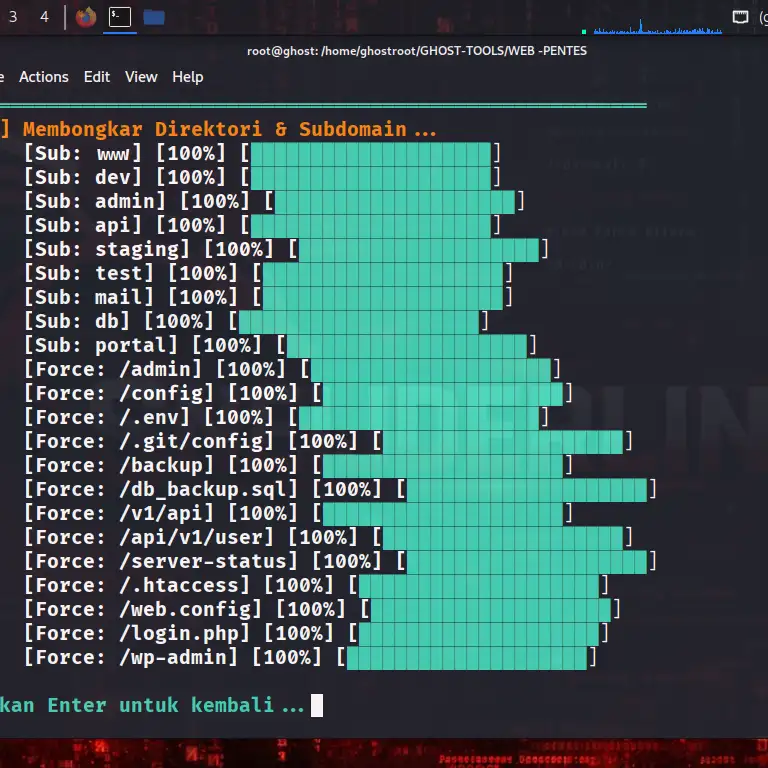Click the CPU usage graph monitor
This screenshot has width=768, height=768.
click(x=657, y=26)
